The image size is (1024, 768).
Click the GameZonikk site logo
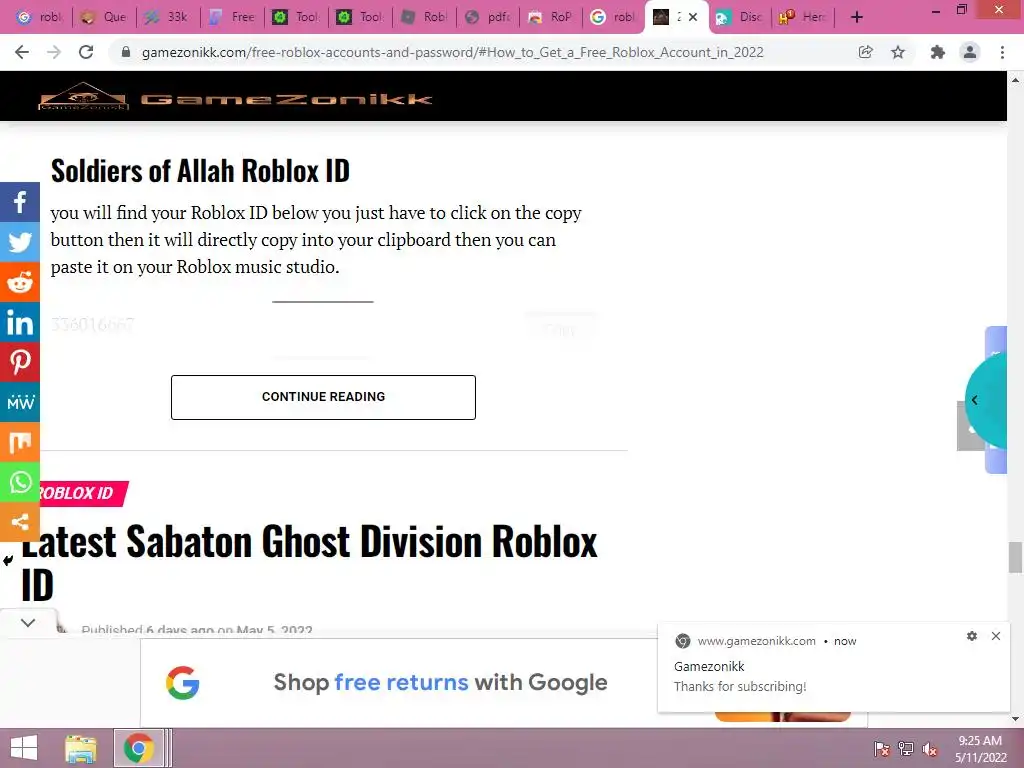[235, 98]
